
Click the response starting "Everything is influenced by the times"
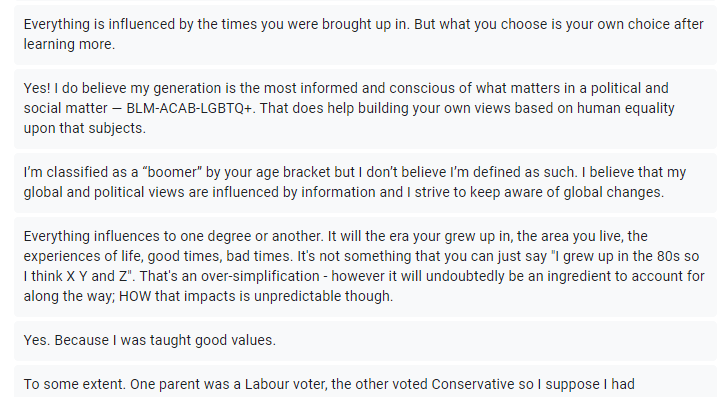click(x=360, y=34)
